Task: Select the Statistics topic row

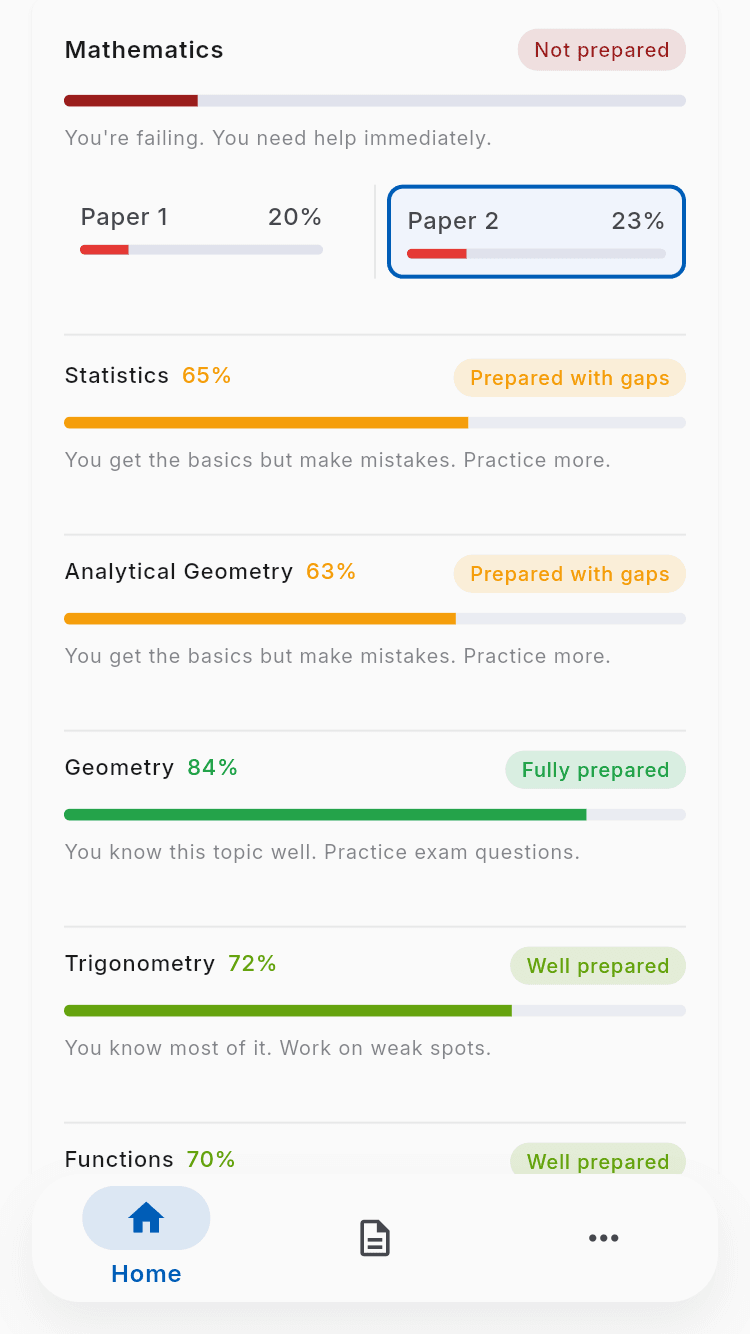Action: 117,375
